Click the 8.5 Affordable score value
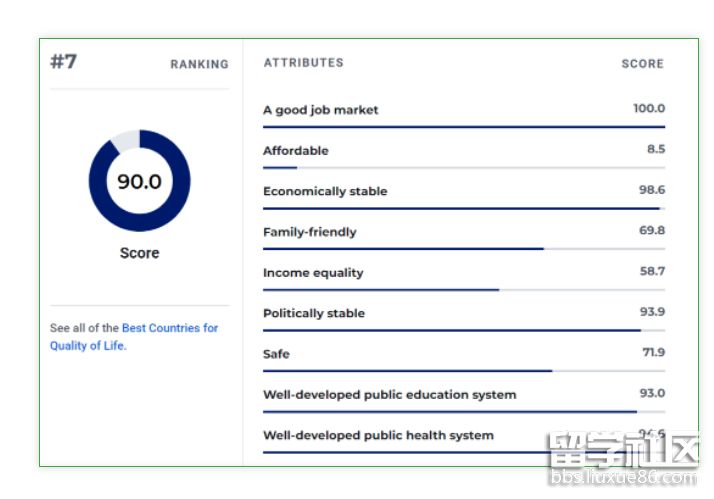The width and height of the screenshot is (714, 499). click(x=655, y=149)
